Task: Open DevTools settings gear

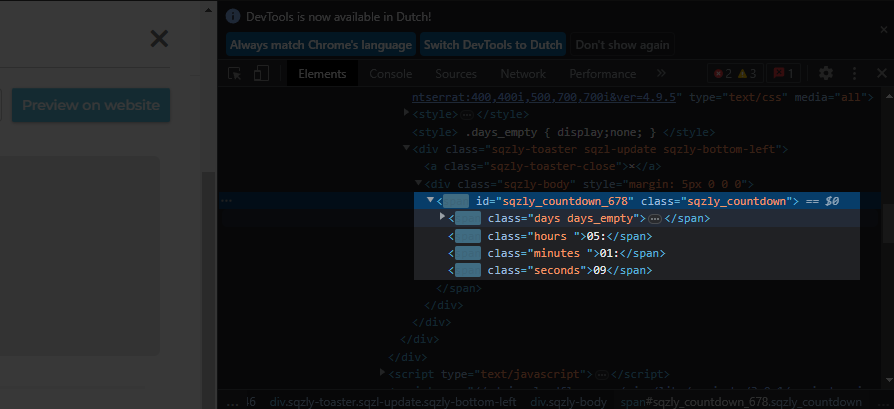Action: (826, 73)
